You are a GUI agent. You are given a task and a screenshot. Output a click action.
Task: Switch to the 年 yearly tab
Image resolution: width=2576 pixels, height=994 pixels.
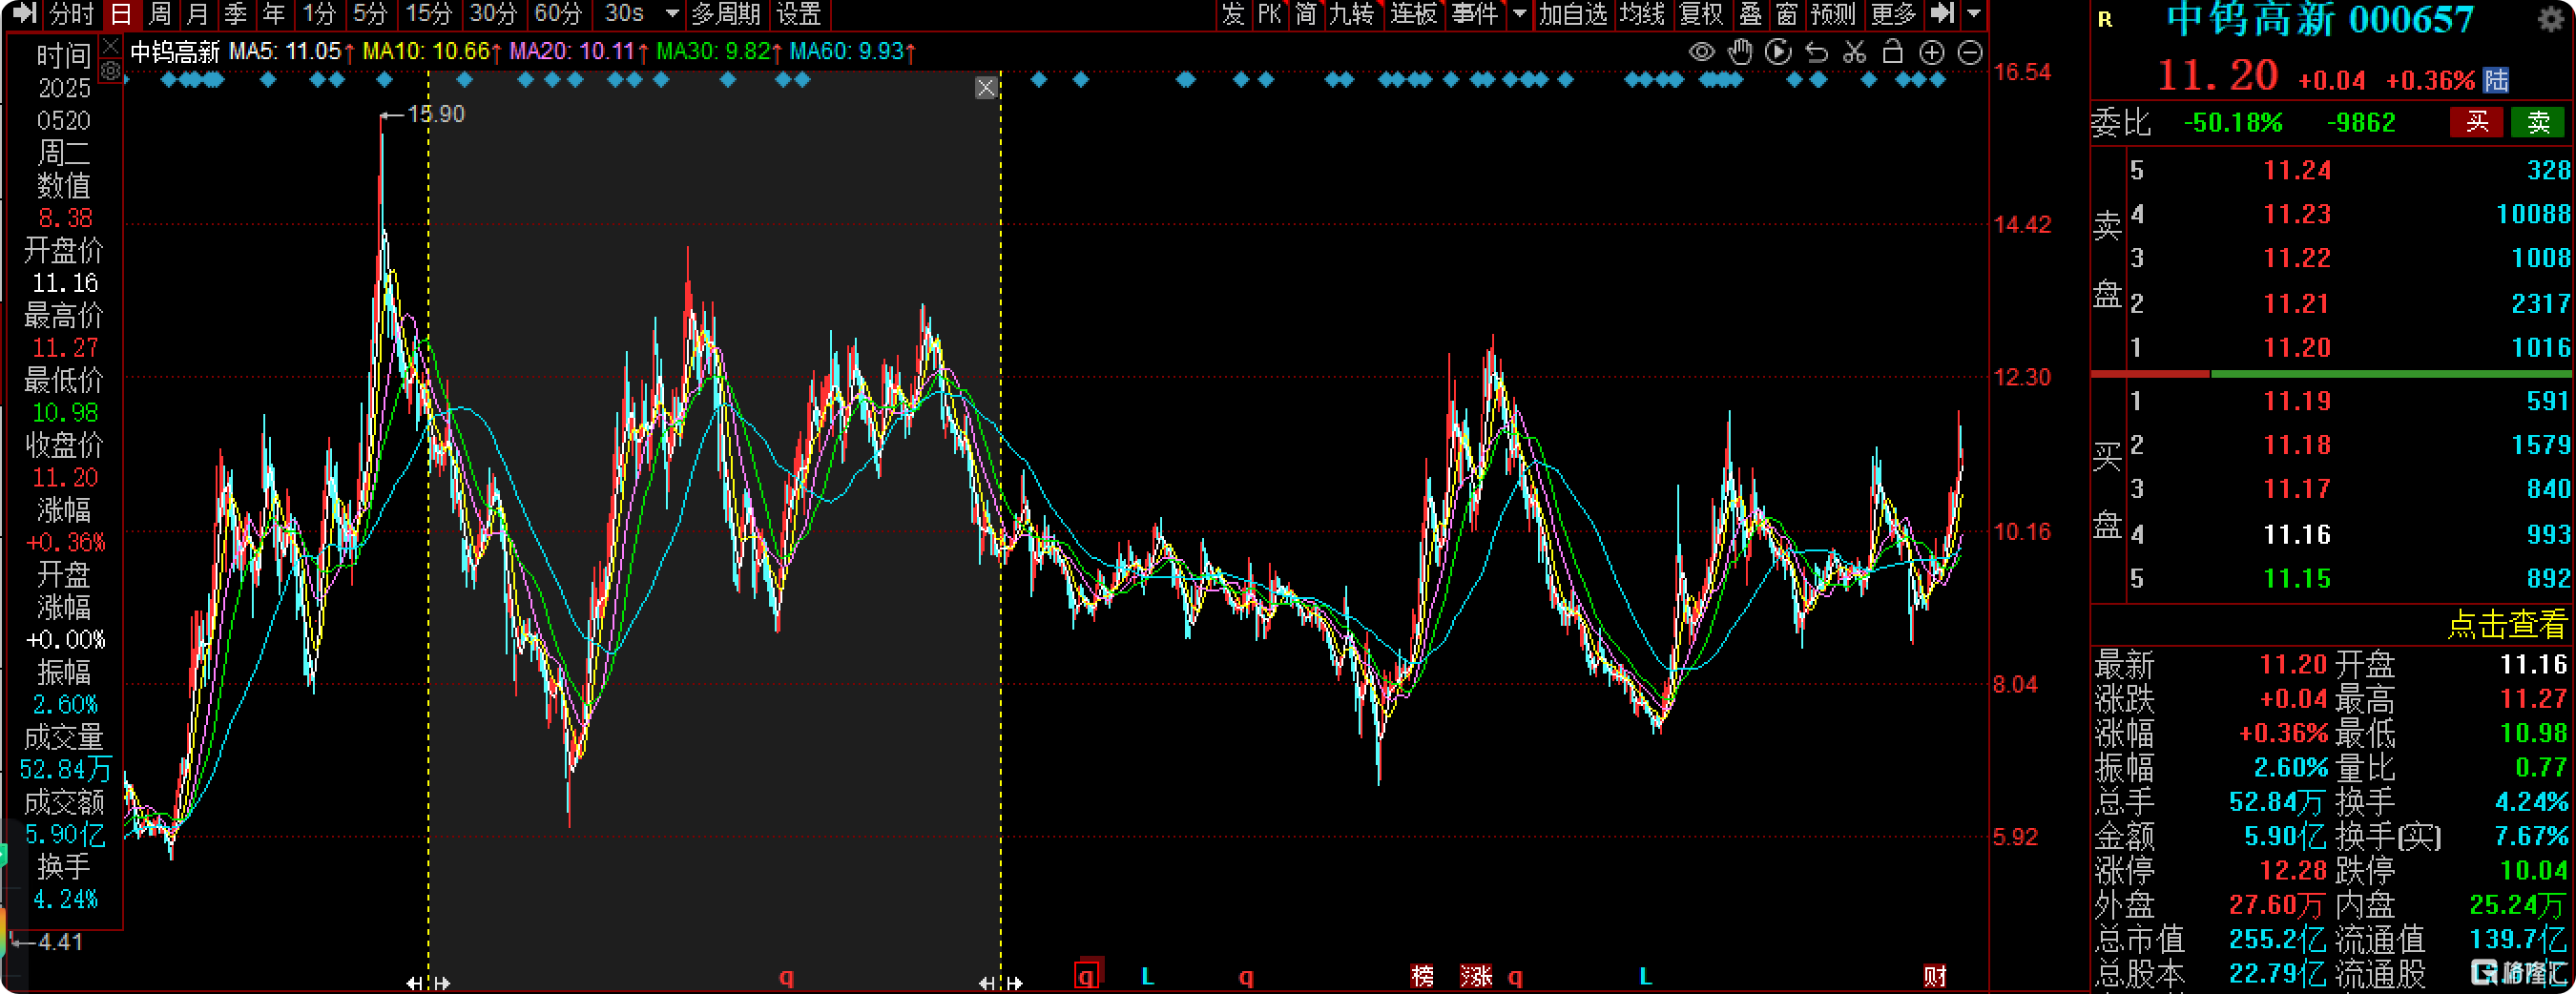click(x=273, y=14)
